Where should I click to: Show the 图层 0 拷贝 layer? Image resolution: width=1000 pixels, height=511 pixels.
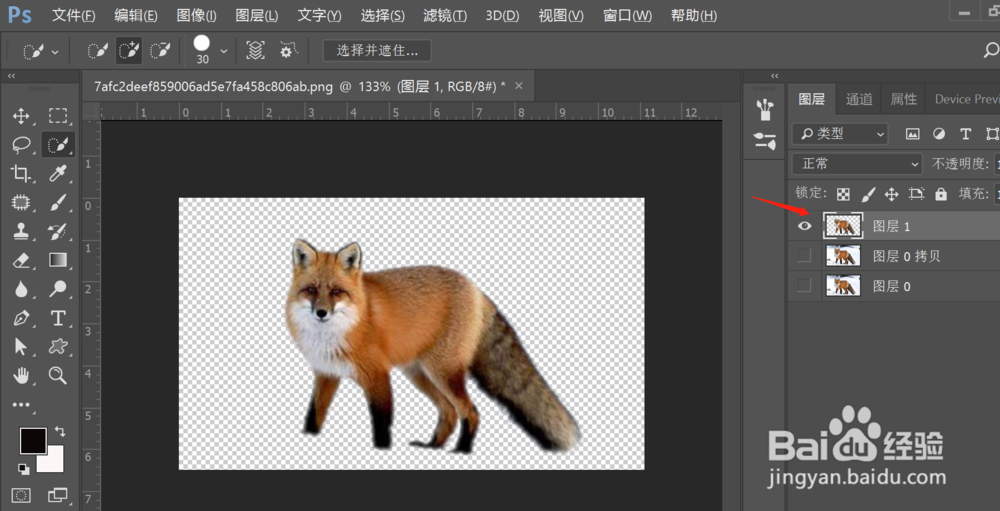click(805, 256)
